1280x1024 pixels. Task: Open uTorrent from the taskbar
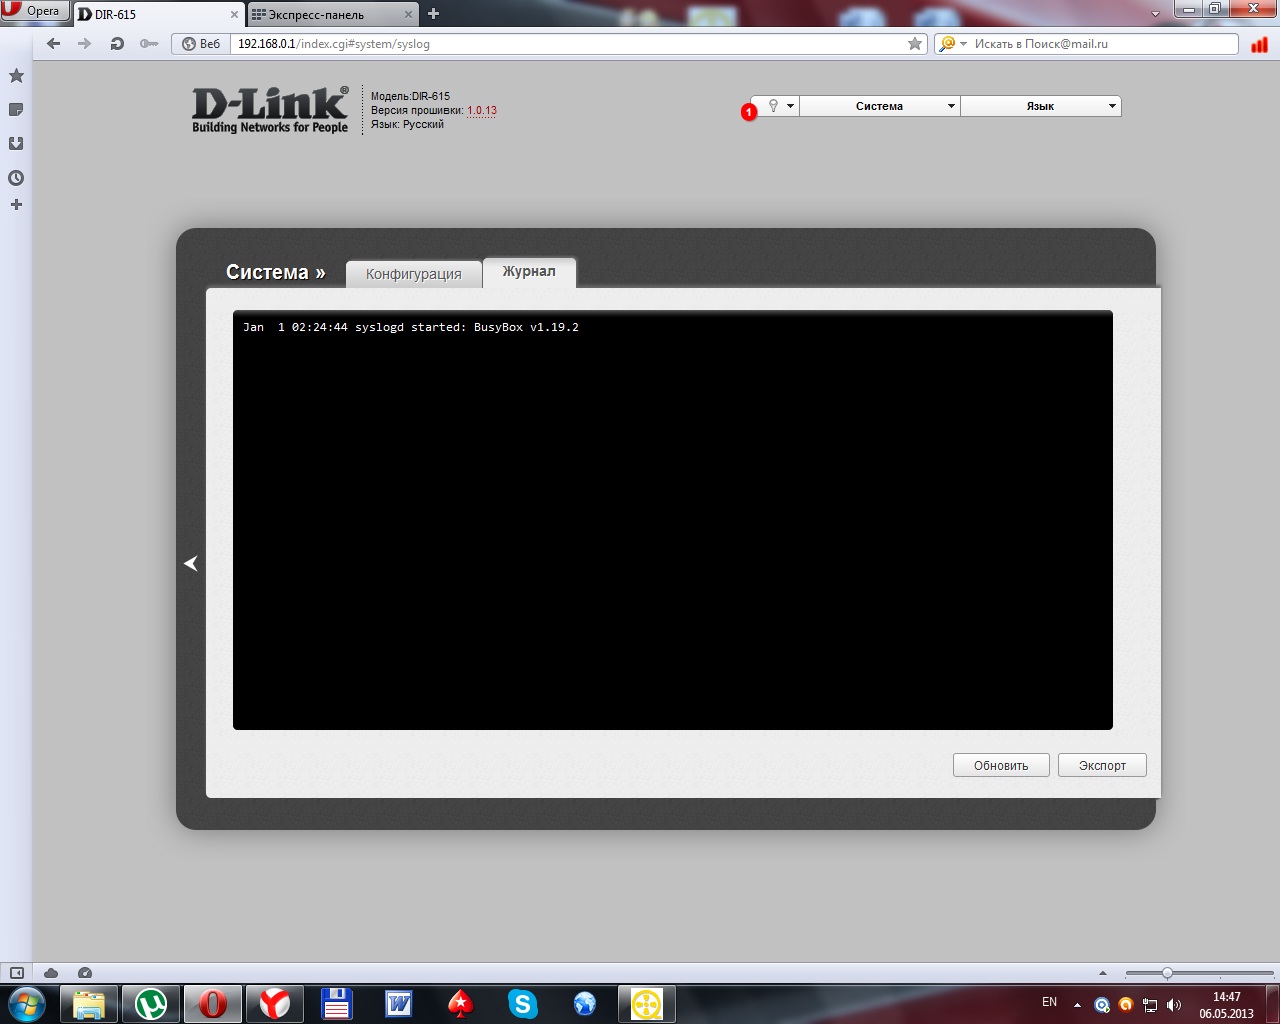click(x=151, y=1004)
